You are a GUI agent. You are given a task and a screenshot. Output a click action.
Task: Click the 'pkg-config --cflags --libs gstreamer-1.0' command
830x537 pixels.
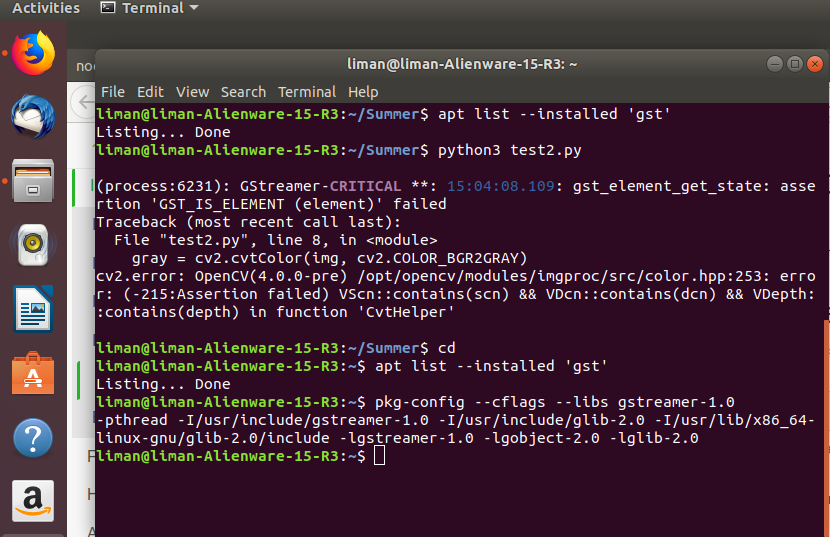tap(555, 402)
